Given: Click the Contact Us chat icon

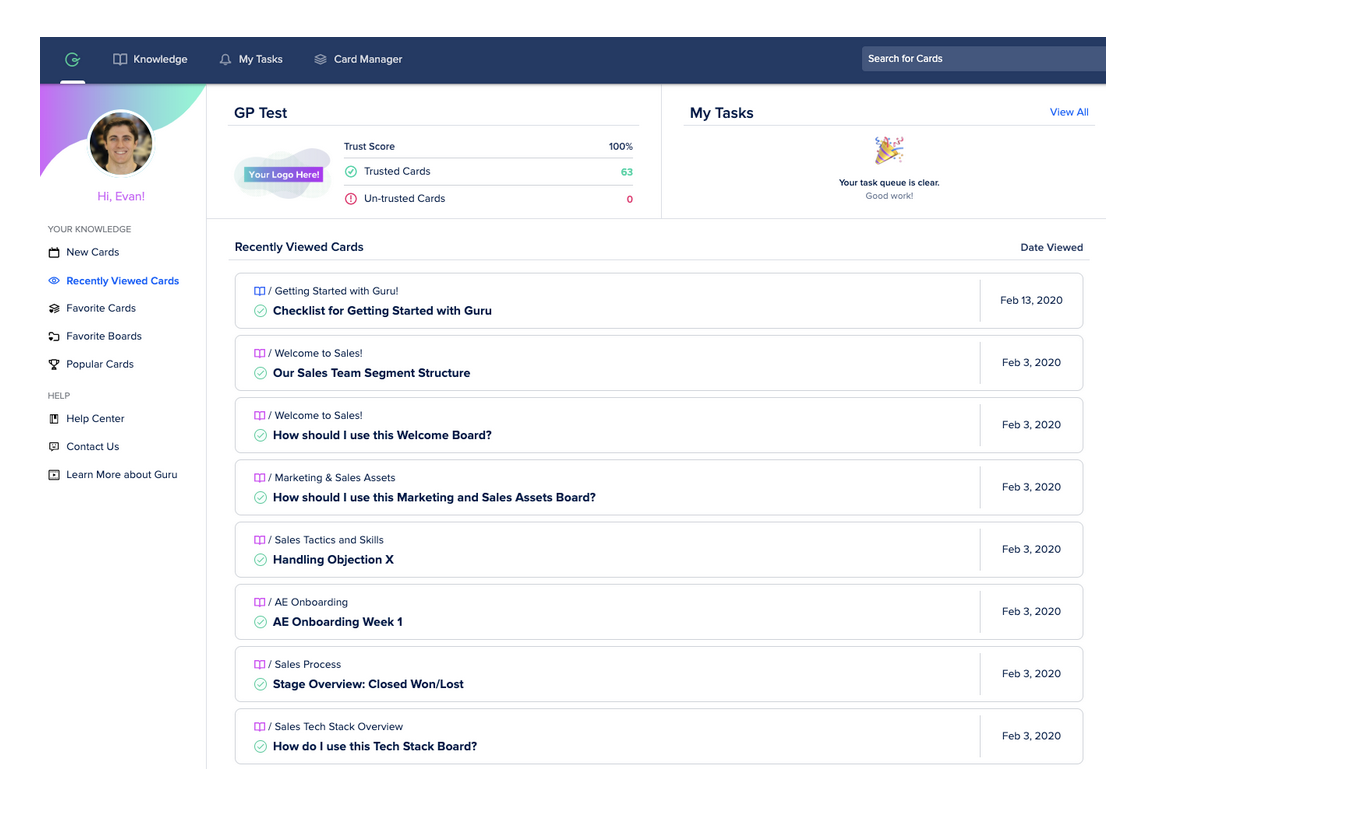Looking at the screenshot, I should coord(54,447).
